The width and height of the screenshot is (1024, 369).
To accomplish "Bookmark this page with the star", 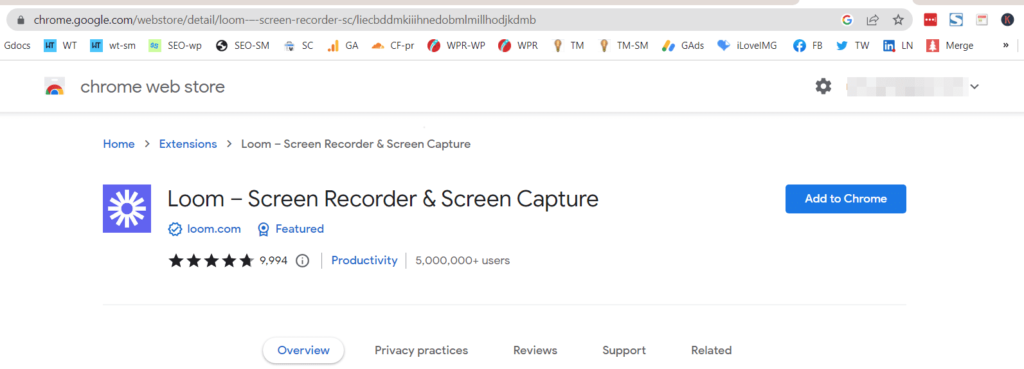I will click(898, 20).
